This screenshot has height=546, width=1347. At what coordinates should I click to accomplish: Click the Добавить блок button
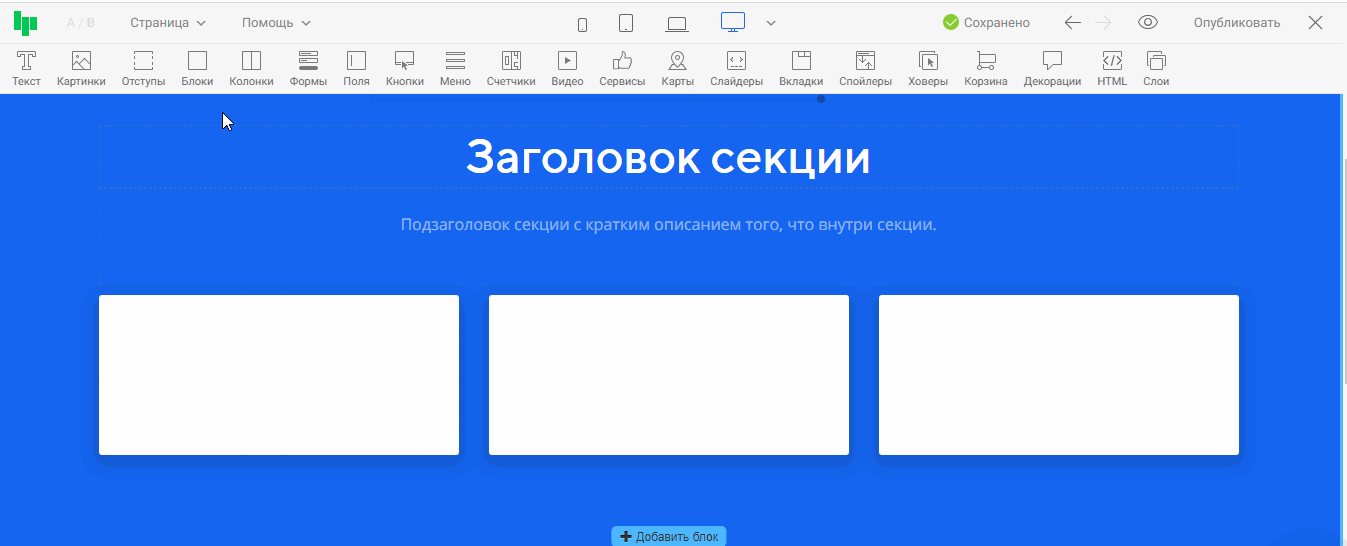tap(669, 537)
